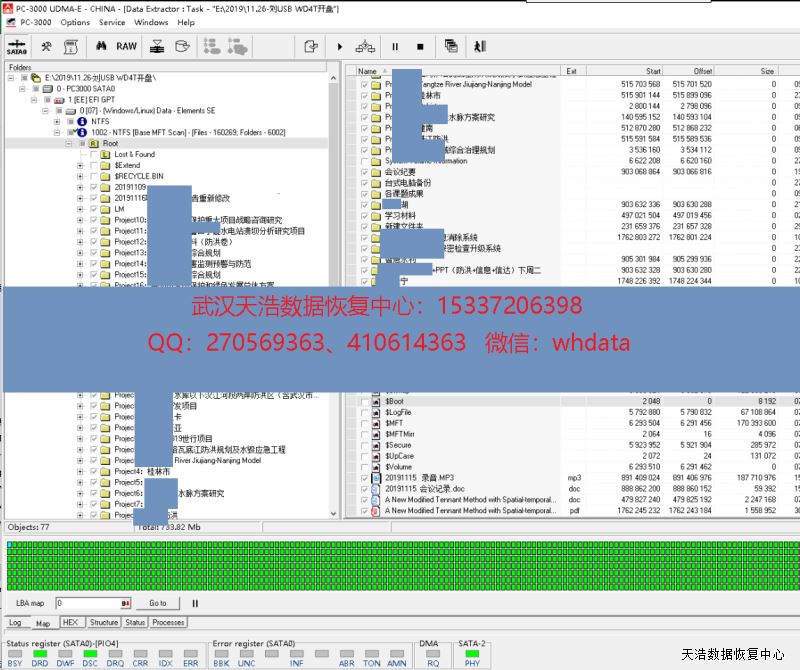Click the Go to button
This screenshot has width=800, height=670.
click(158, 603)
